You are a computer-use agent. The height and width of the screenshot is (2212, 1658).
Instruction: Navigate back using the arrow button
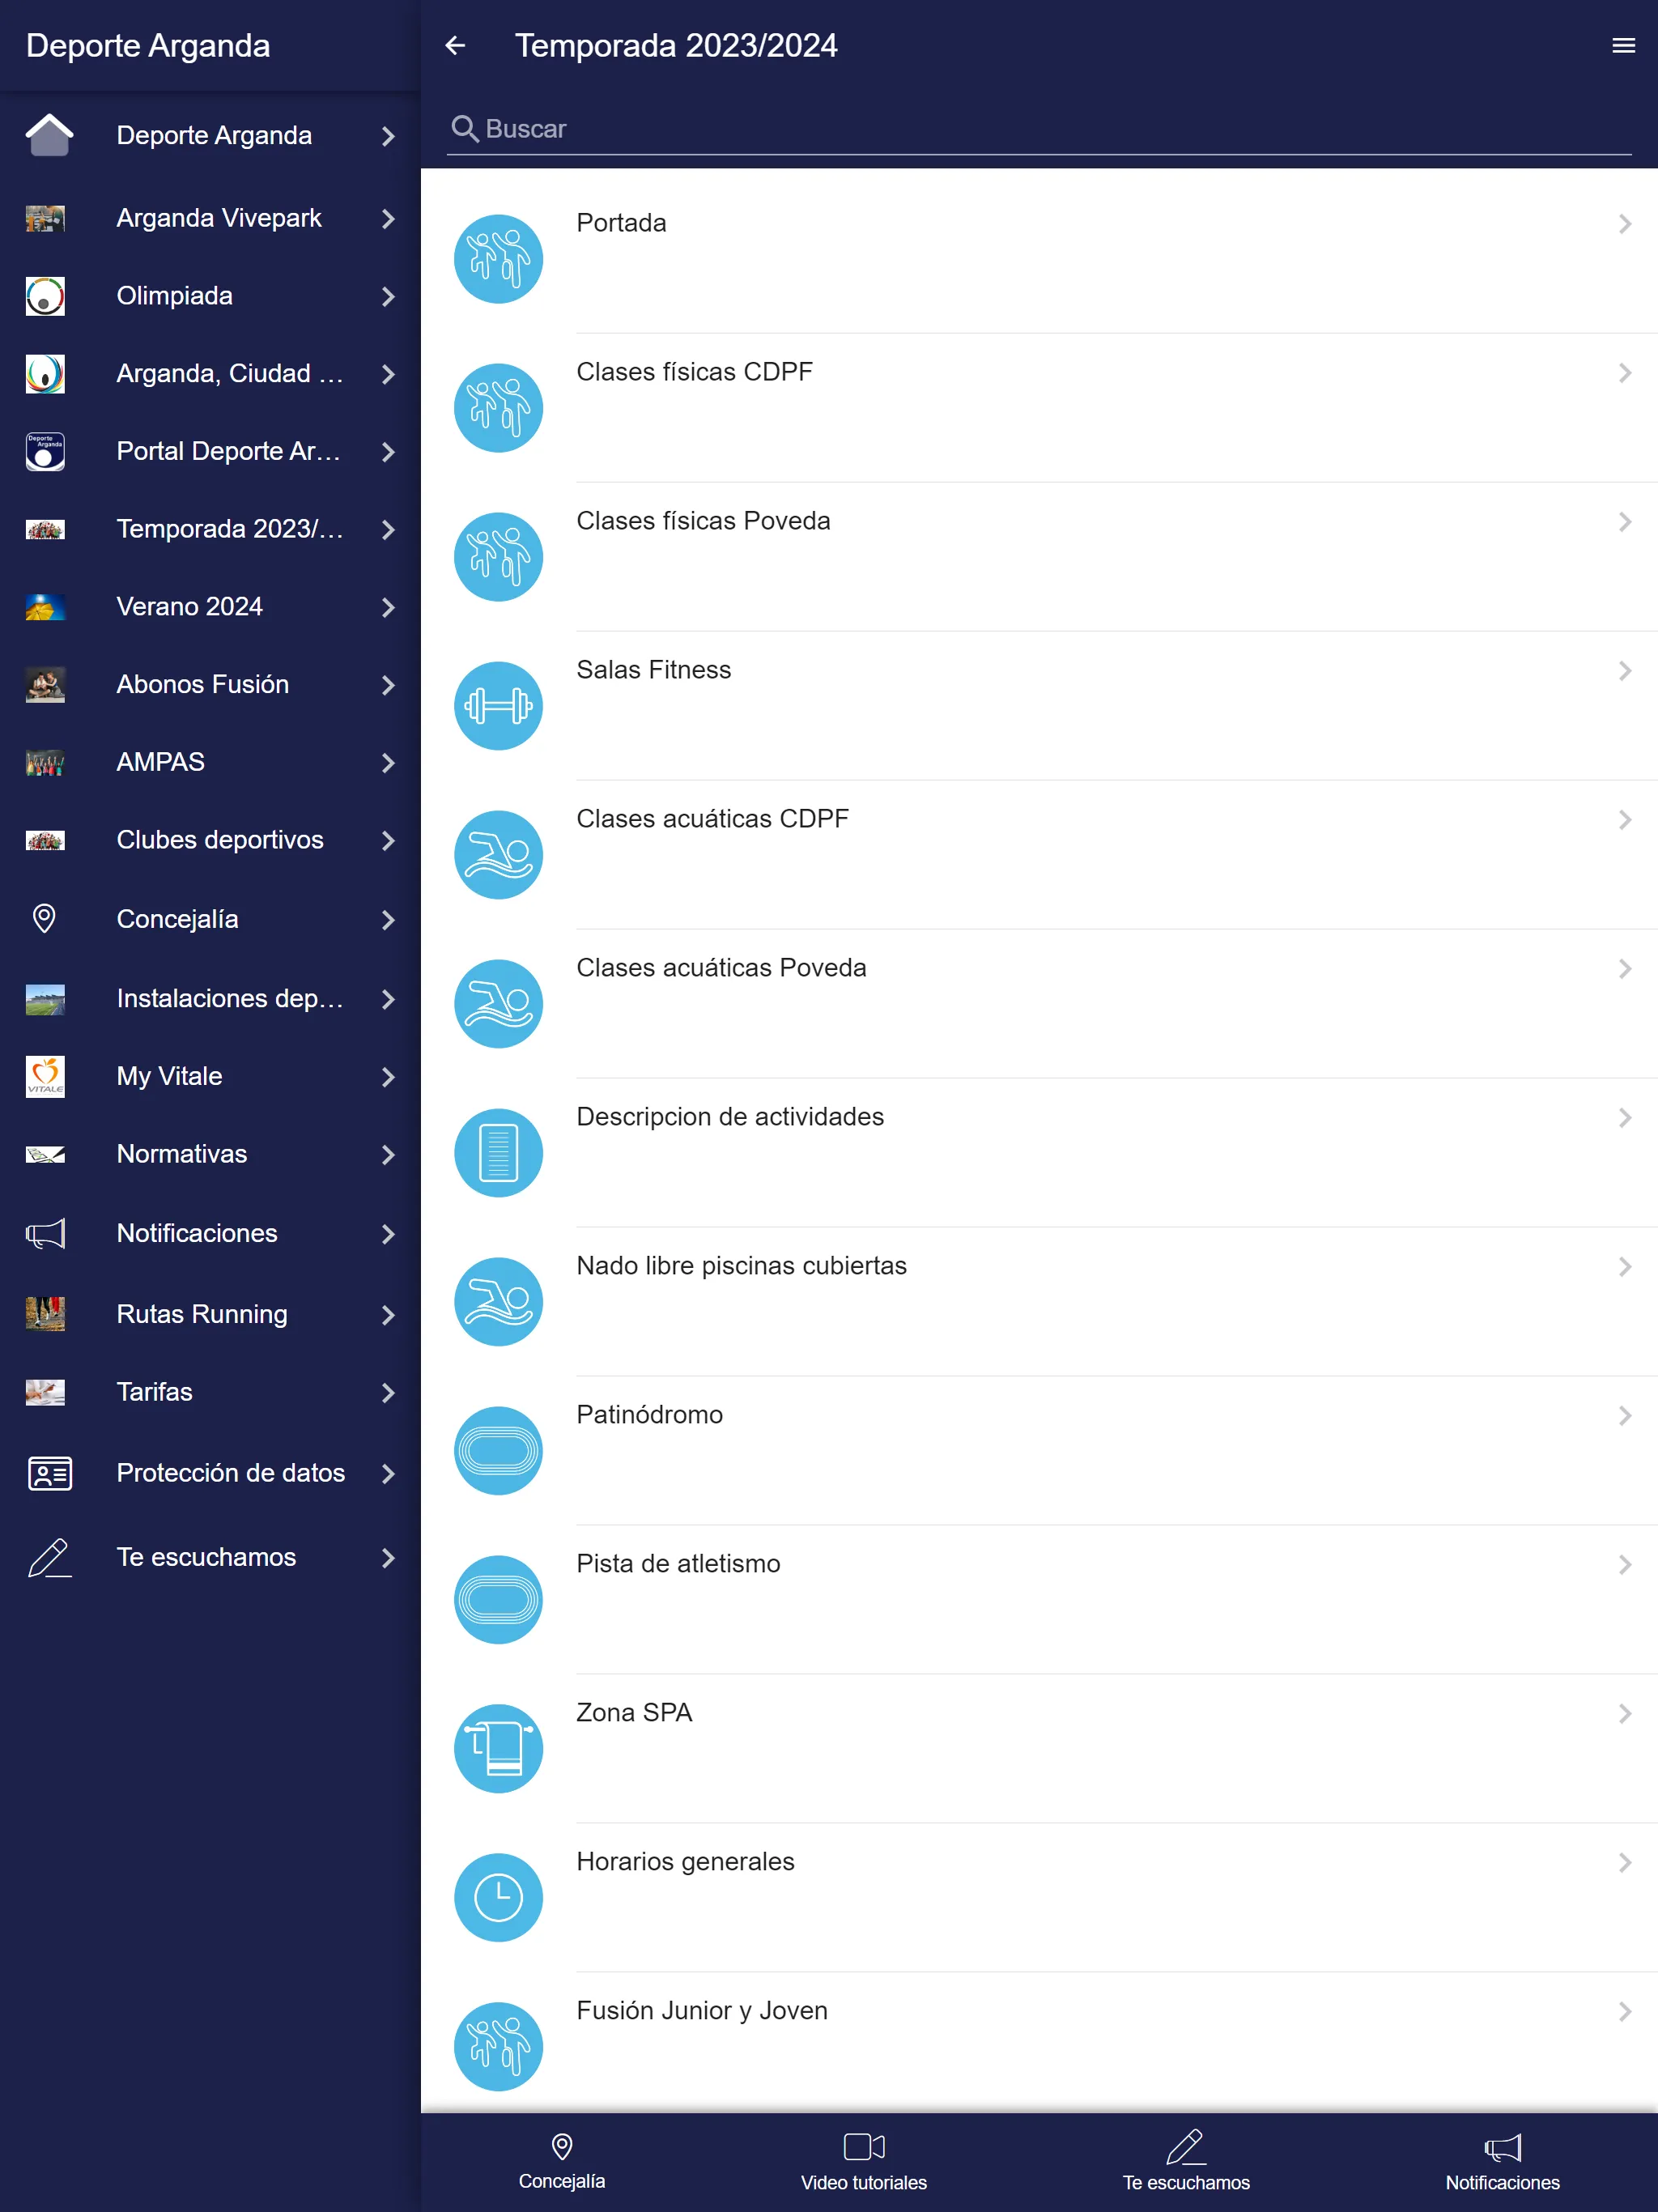pyautogui.click(x=457, y=45)
